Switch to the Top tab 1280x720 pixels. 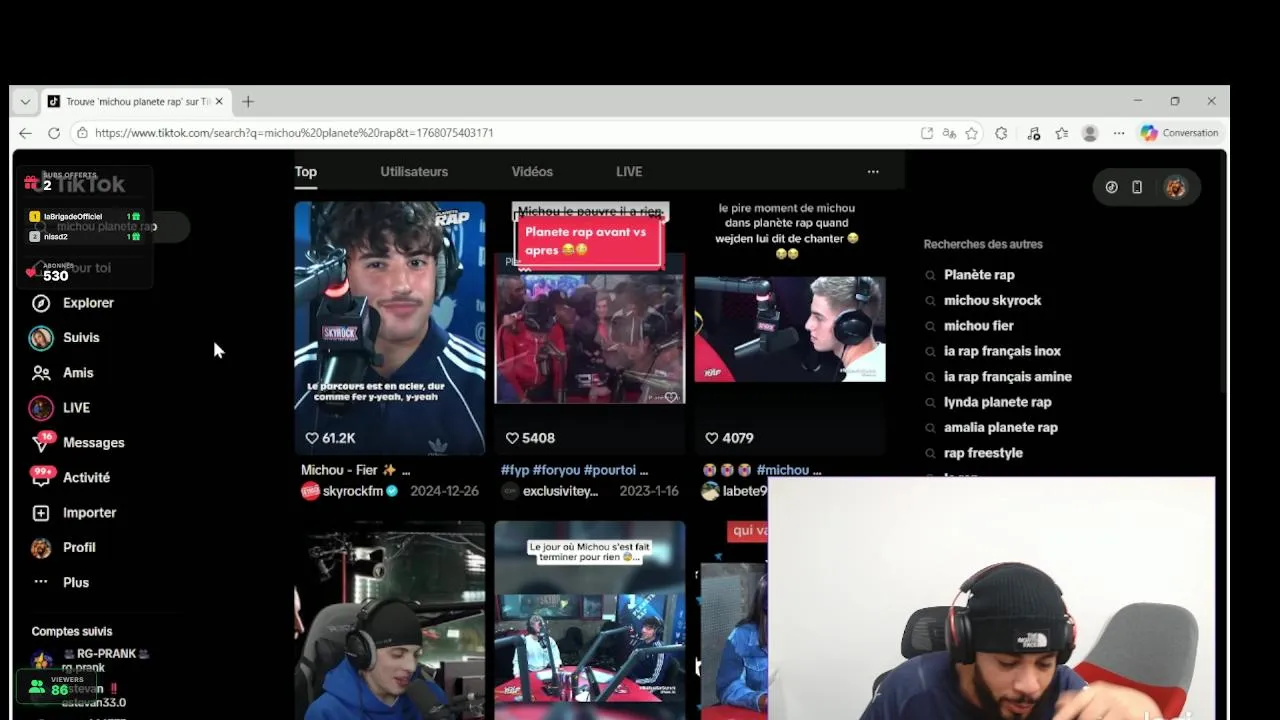306,172
